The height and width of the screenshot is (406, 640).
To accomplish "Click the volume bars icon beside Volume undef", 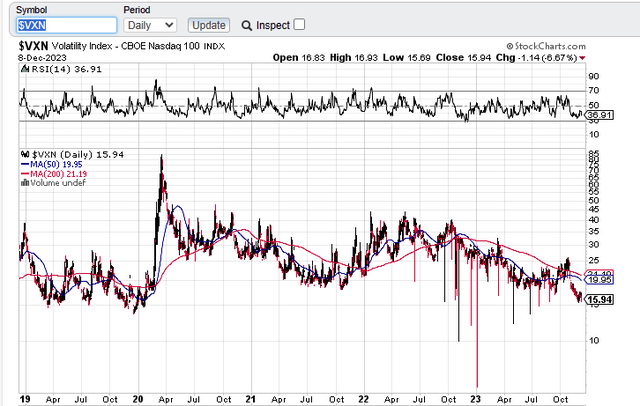I will click(x=25, y=183).
